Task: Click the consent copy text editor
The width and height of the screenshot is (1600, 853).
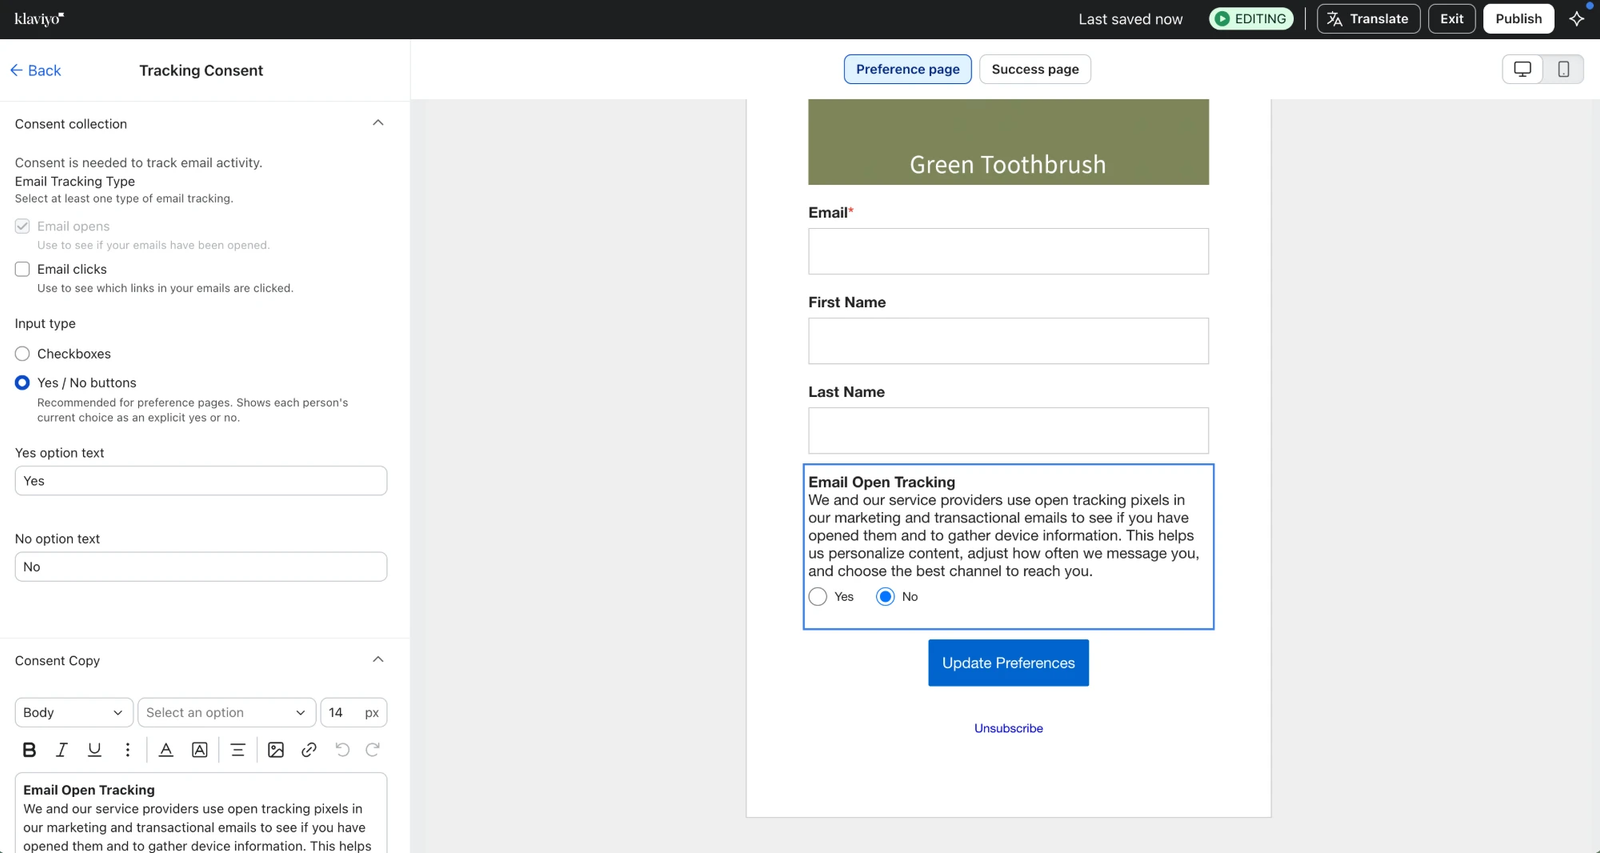Action: (201, 813)
